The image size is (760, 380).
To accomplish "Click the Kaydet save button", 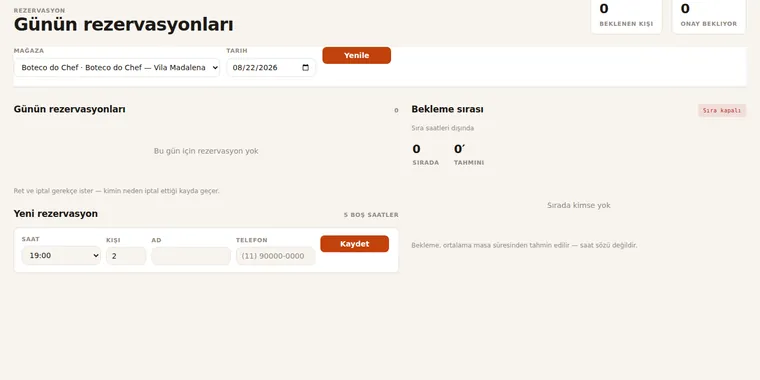I will tap(354, 244).
